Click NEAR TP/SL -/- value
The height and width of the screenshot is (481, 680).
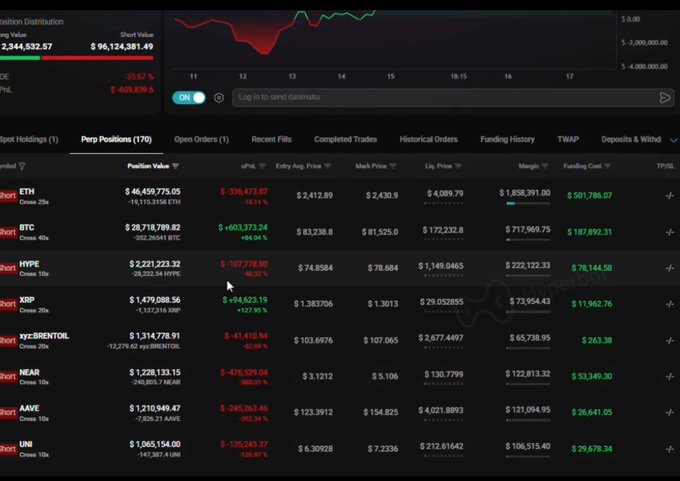(x=670, y=376)
